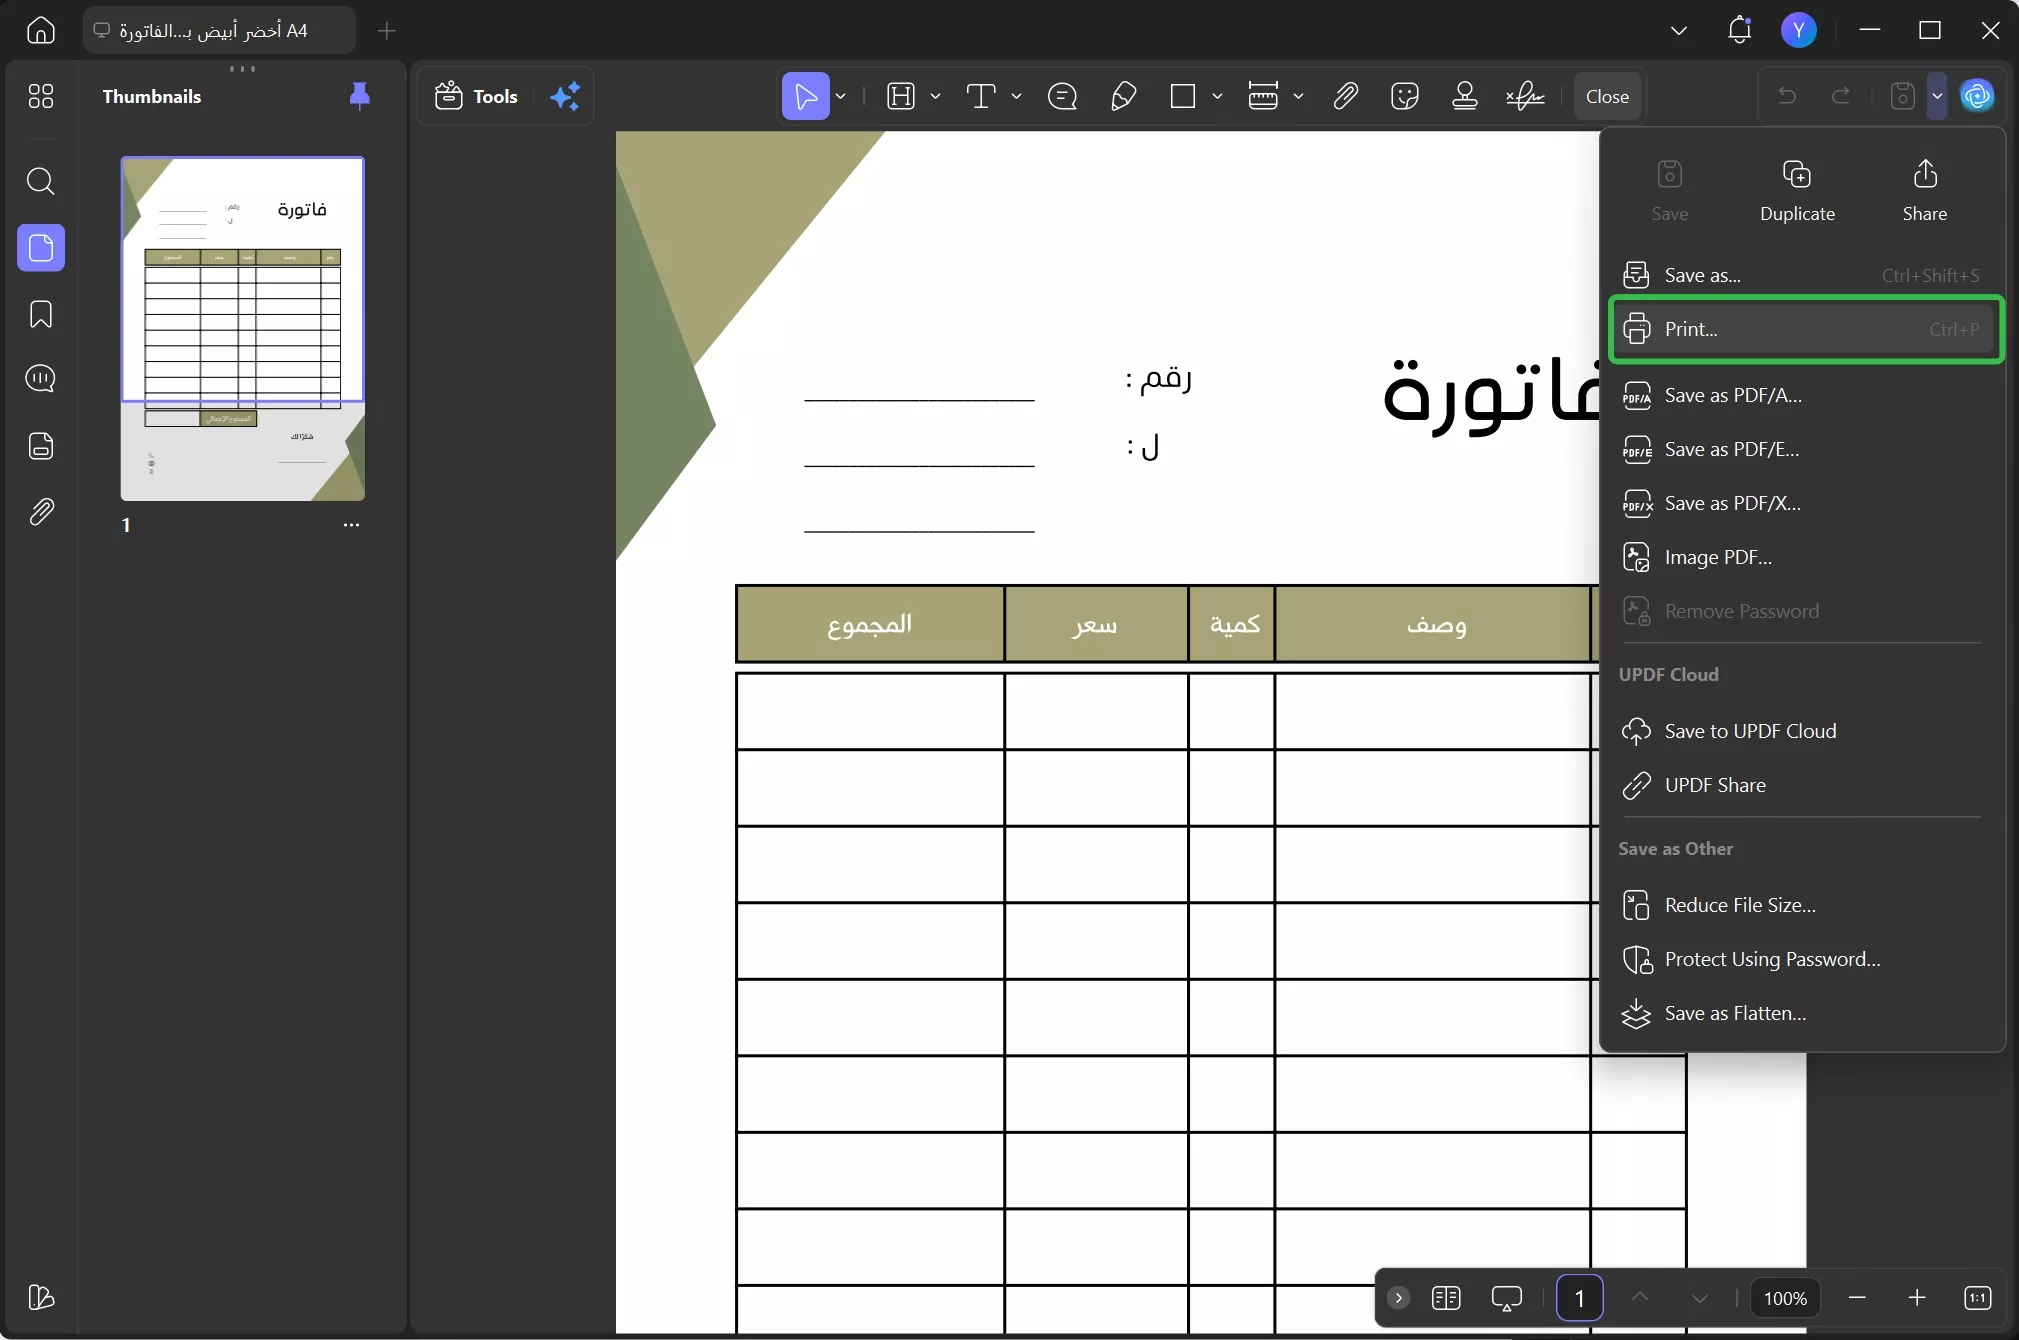Open the notifications bell
This screenshot has width=2019, height=1340.
(x=1740, y=30)
